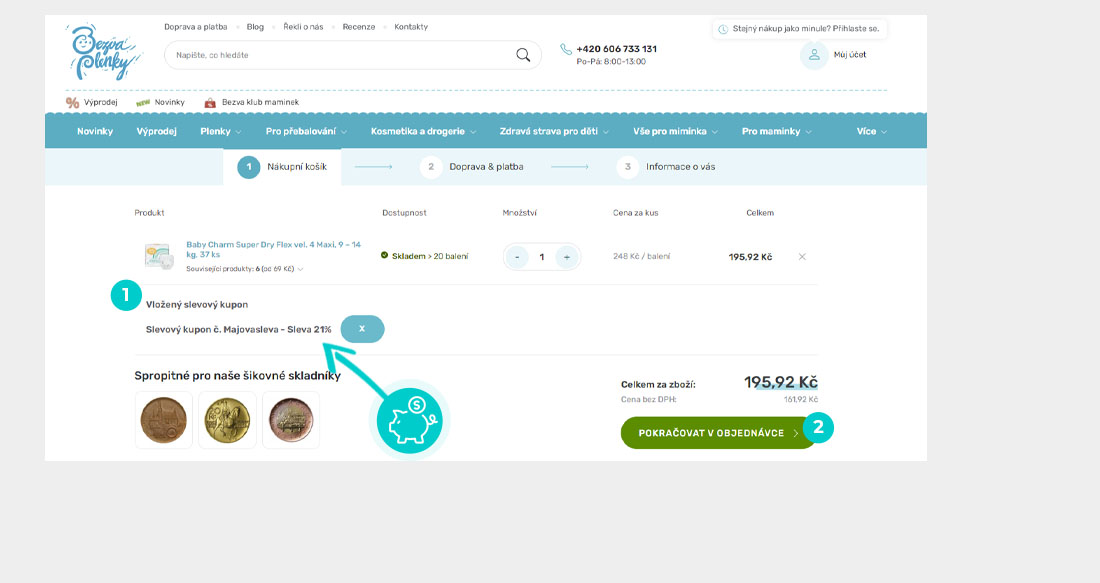Open Bezva klub maminek link
Screen dimensions: 1100x583
click(x=251, y=102)
